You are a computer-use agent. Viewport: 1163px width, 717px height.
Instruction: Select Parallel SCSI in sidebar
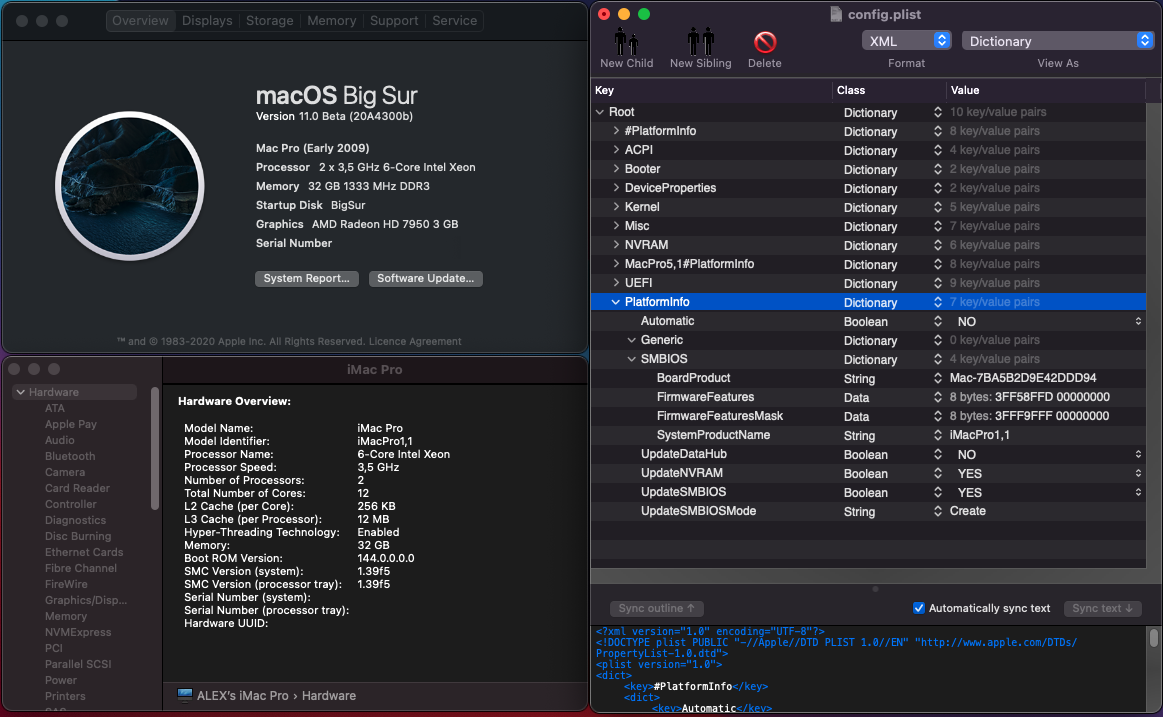(x=78, y=664)
